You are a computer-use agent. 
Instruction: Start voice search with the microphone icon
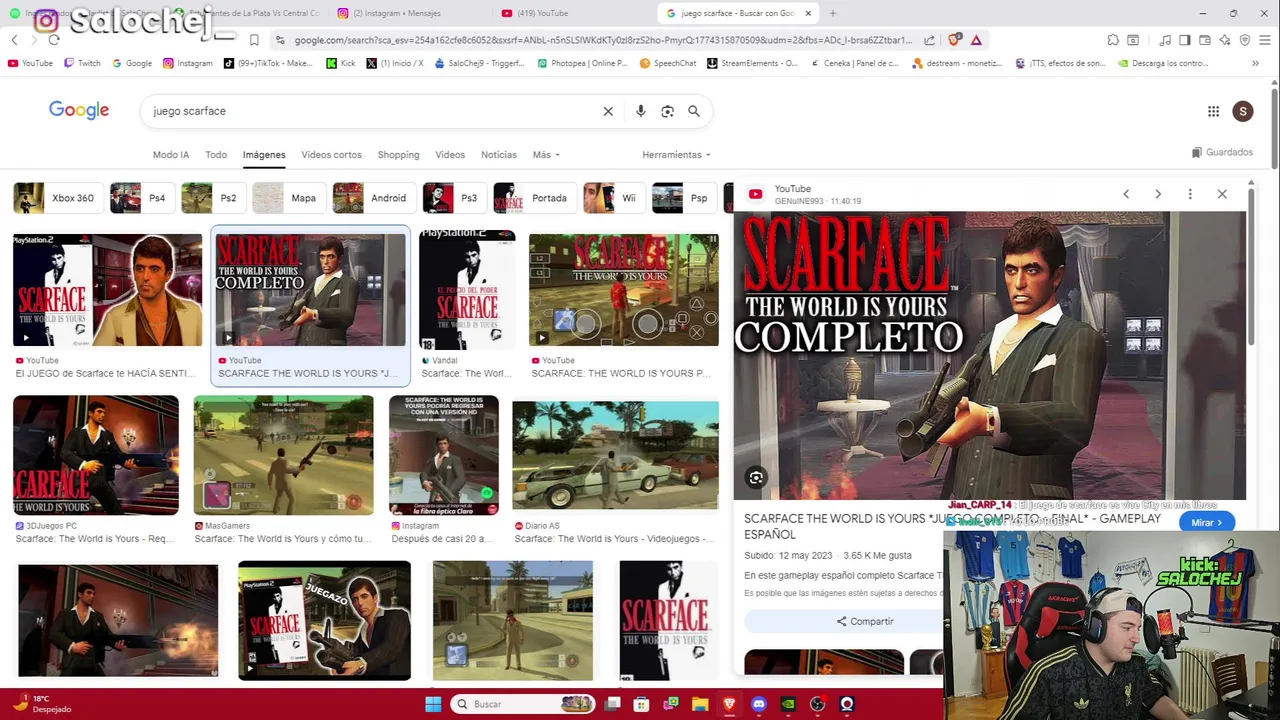(x=641, y=111)
